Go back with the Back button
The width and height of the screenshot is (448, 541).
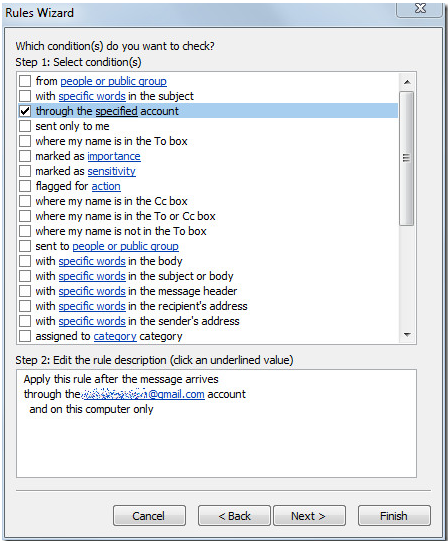[x=234, y=516]
